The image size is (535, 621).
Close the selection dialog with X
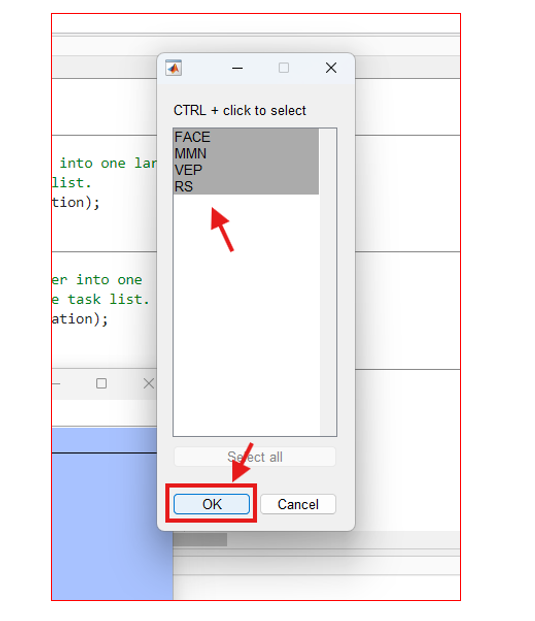[x=331, y=68]
